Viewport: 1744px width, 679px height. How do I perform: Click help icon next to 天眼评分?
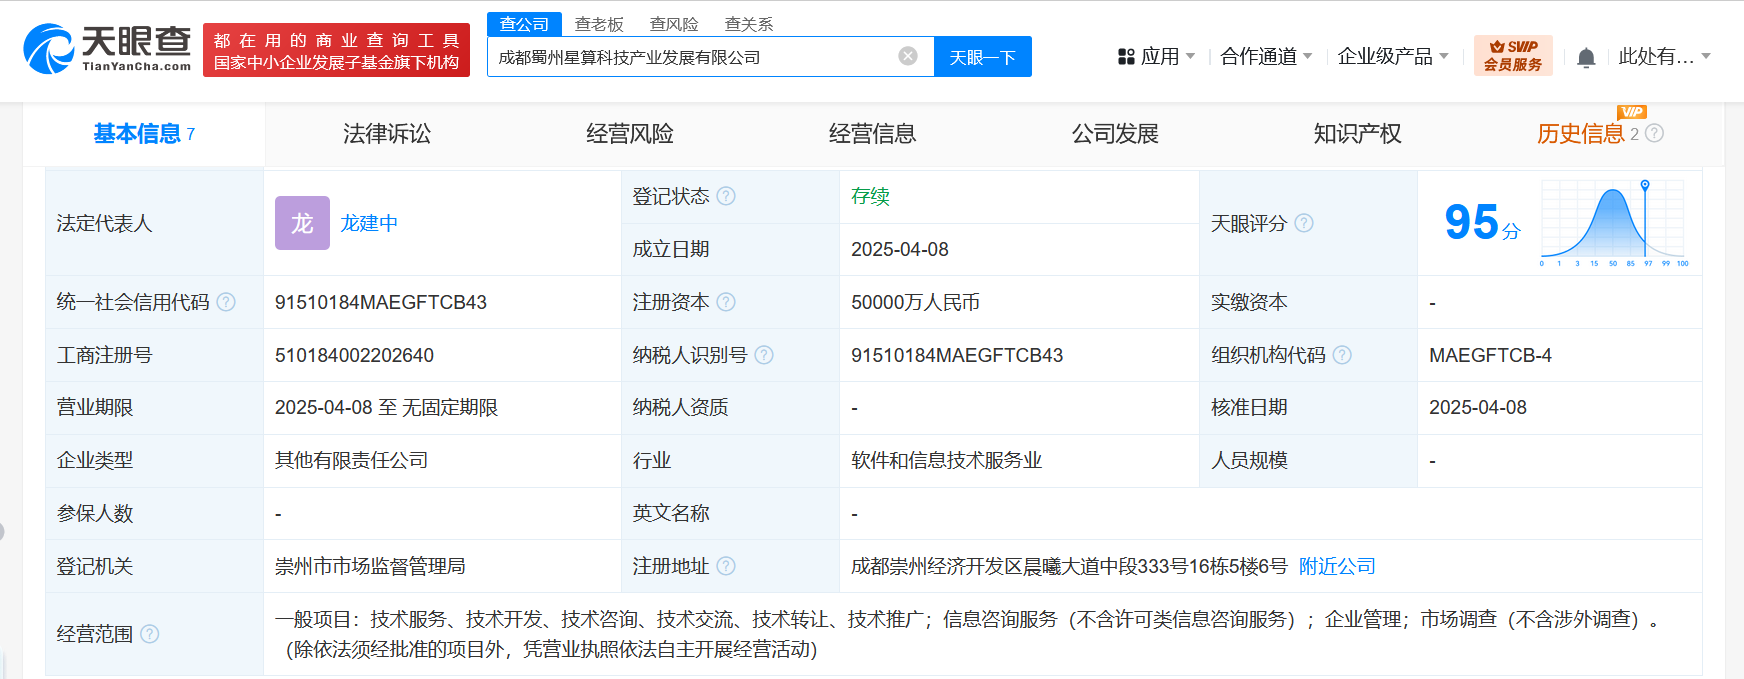[x=1304, y=223]
